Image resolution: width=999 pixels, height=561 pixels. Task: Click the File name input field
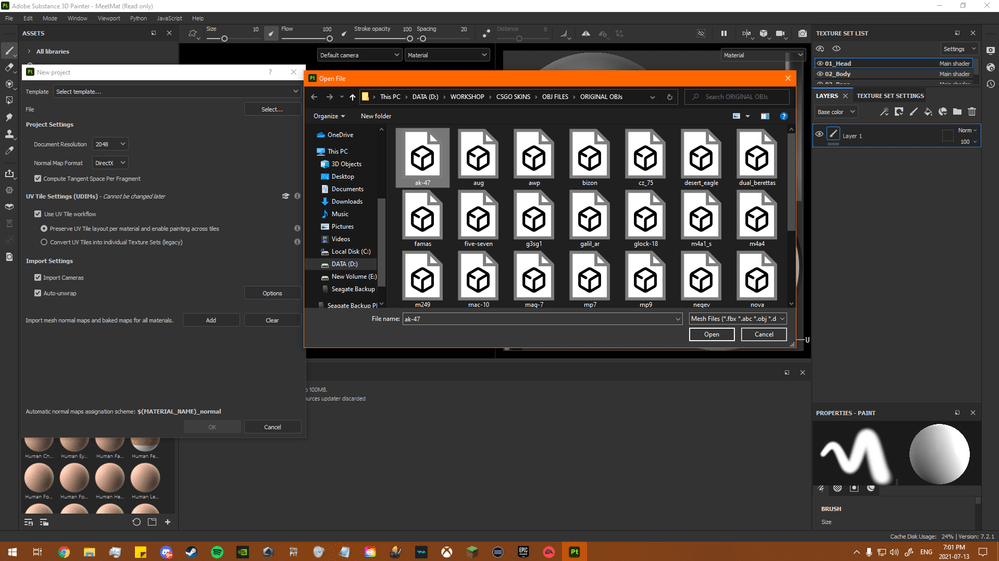[x=542, y=319]
